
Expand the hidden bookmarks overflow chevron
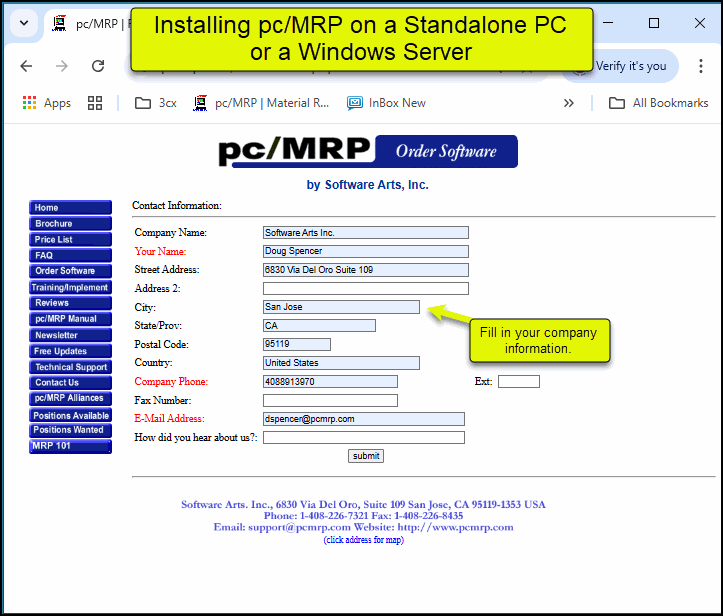coord(569,103)
